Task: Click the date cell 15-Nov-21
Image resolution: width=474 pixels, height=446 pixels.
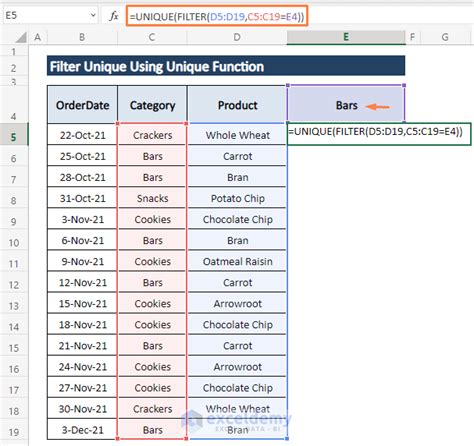Action: point(82,303)
